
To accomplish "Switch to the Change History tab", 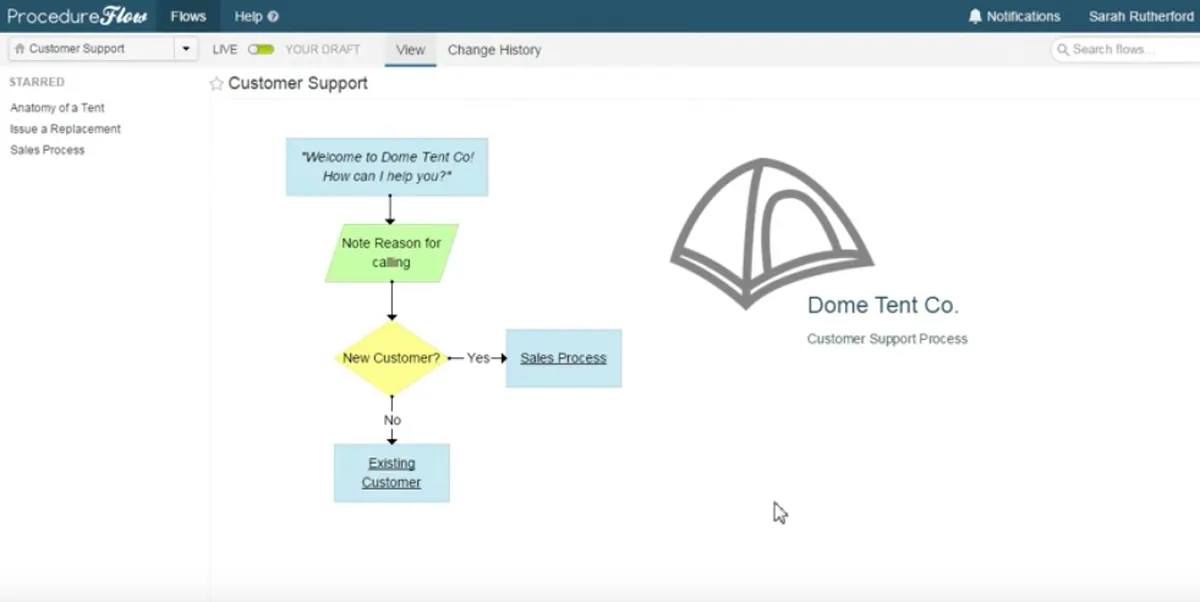I will 494,50.
